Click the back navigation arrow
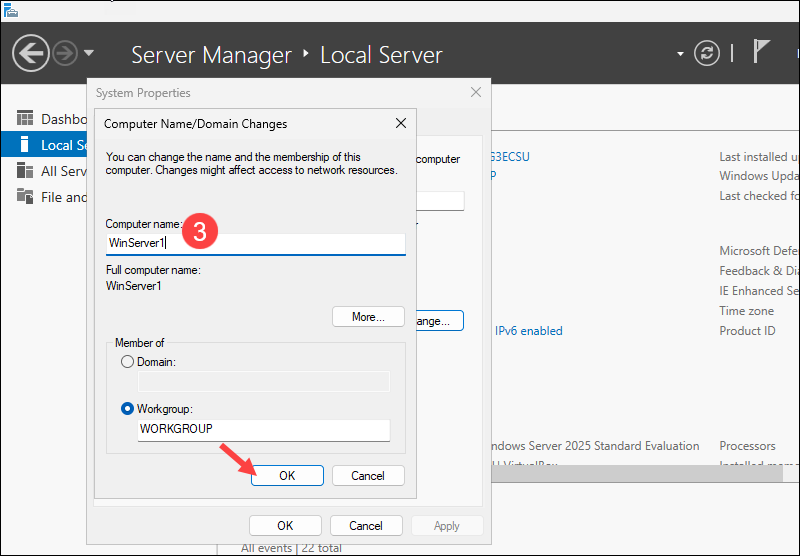This screenshot has width=800, height=556. (31, 53)
